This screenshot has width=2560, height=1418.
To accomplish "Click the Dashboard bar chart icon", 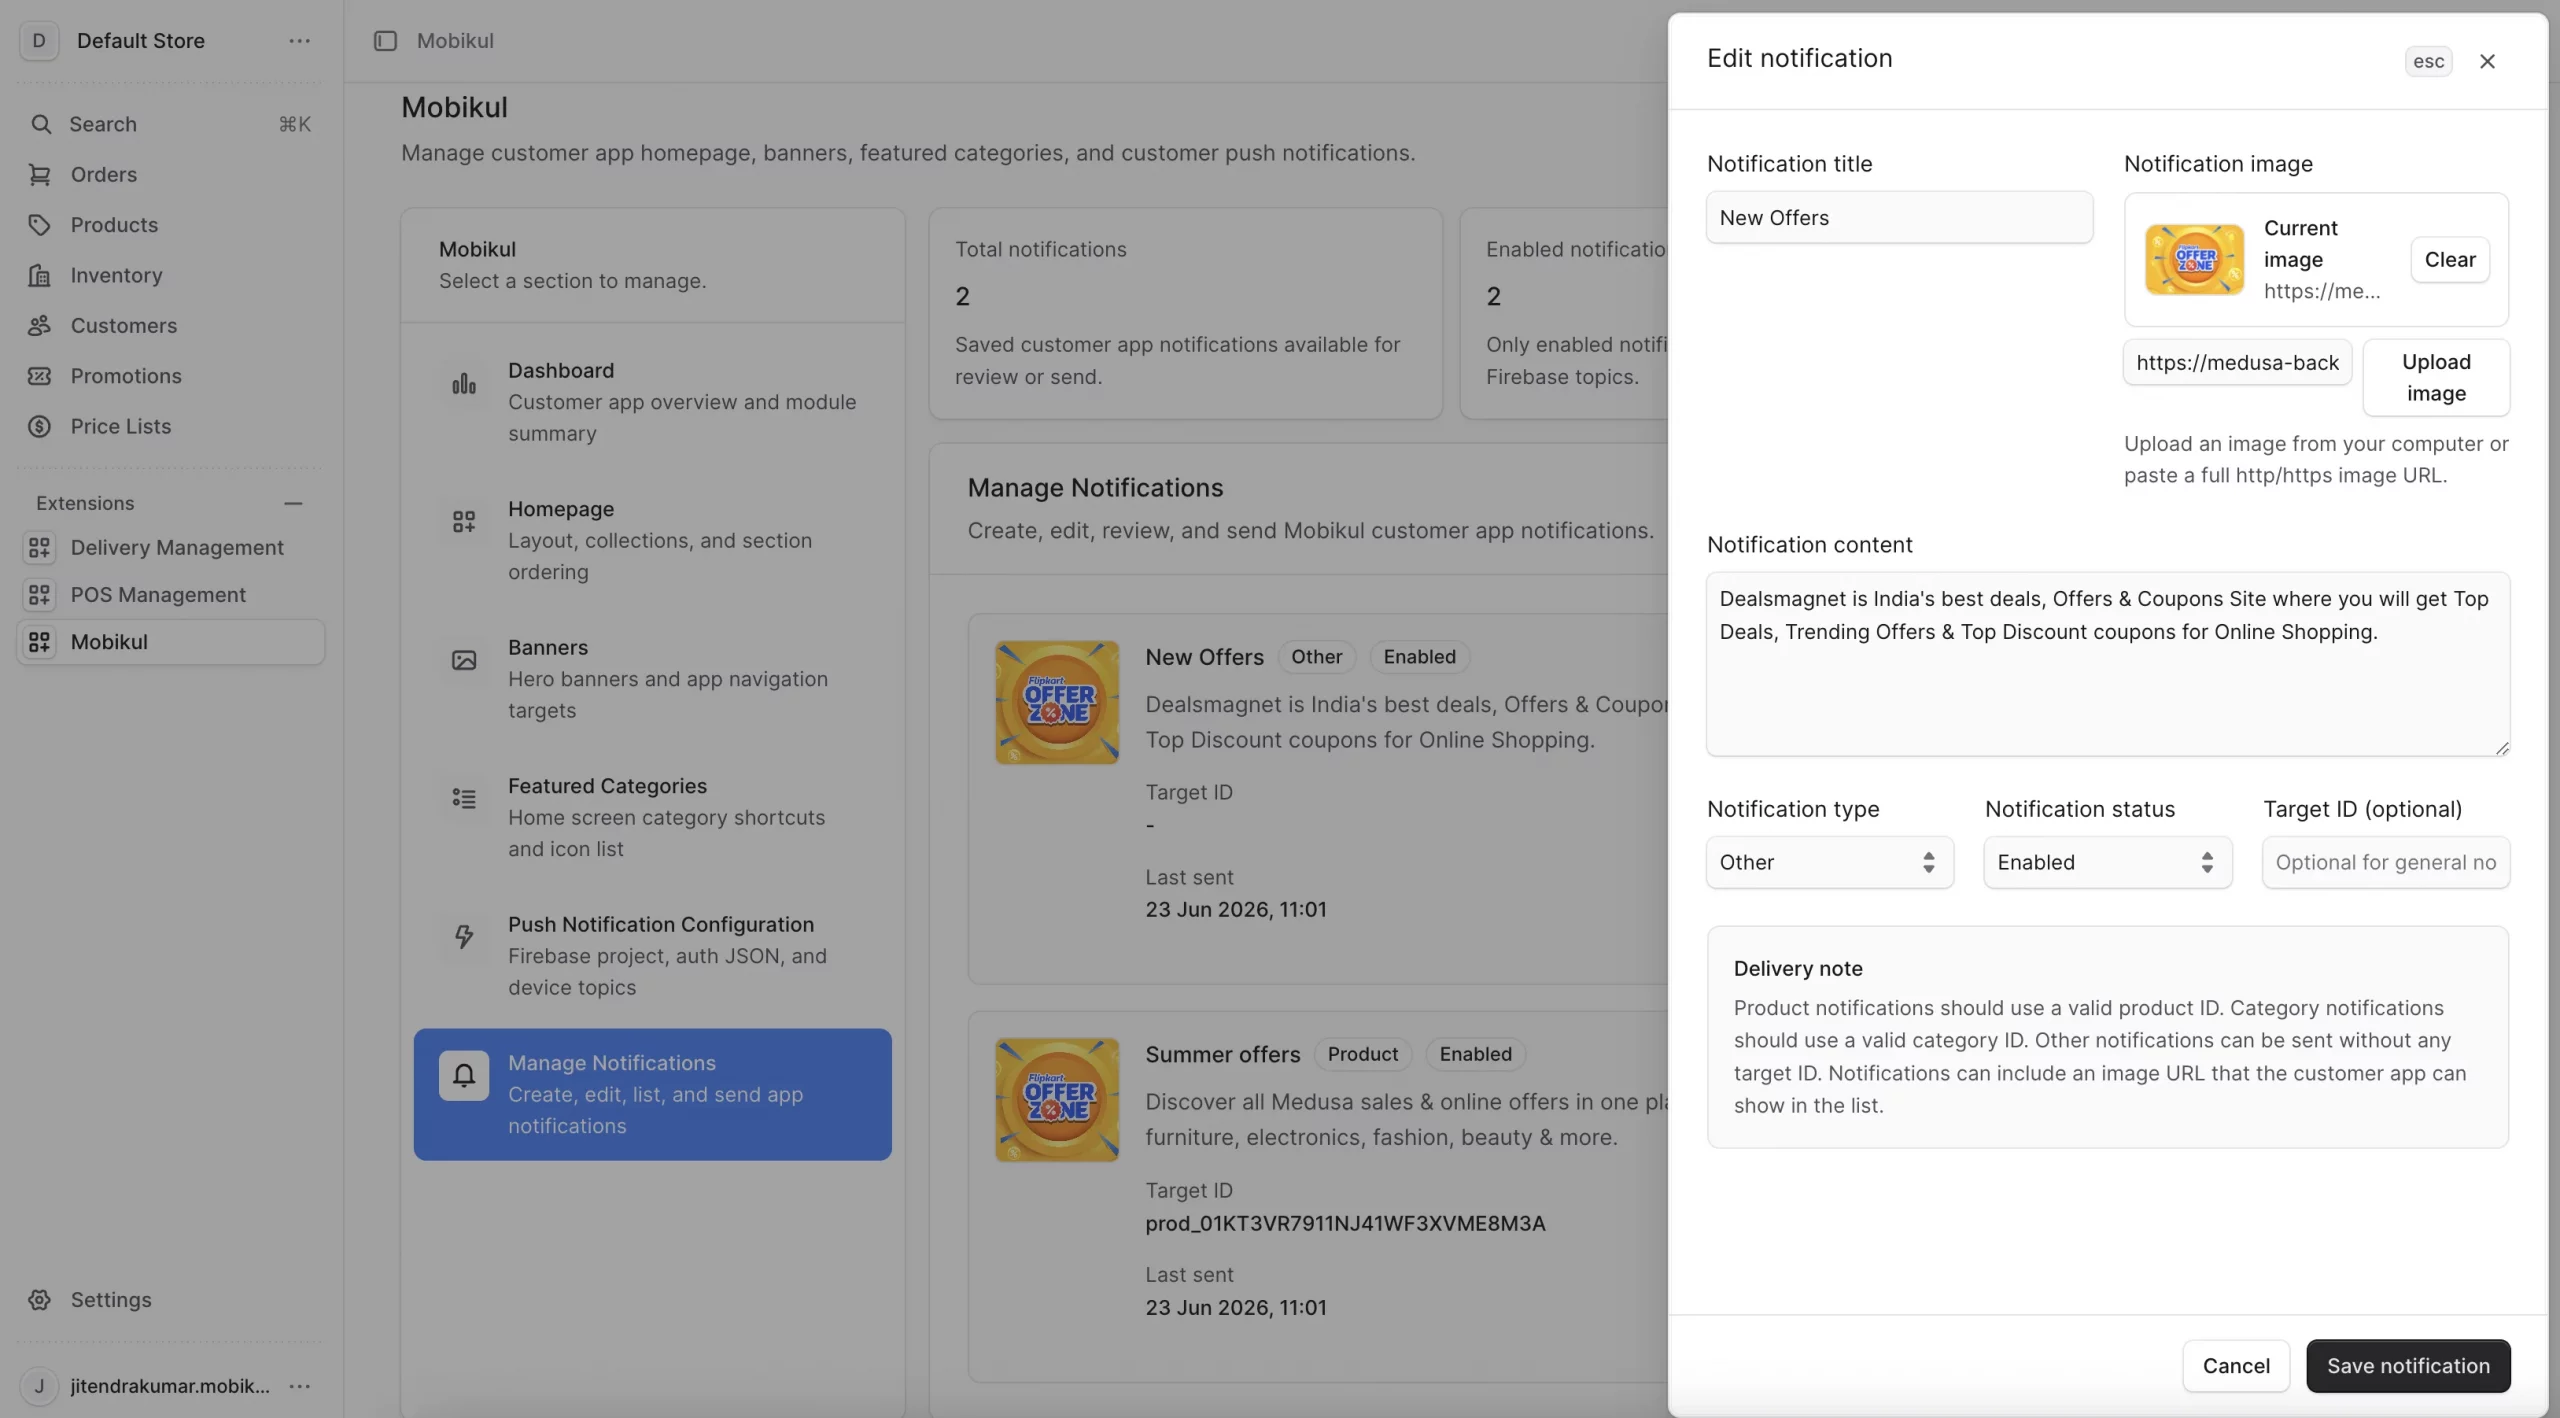I will point(464,384).
